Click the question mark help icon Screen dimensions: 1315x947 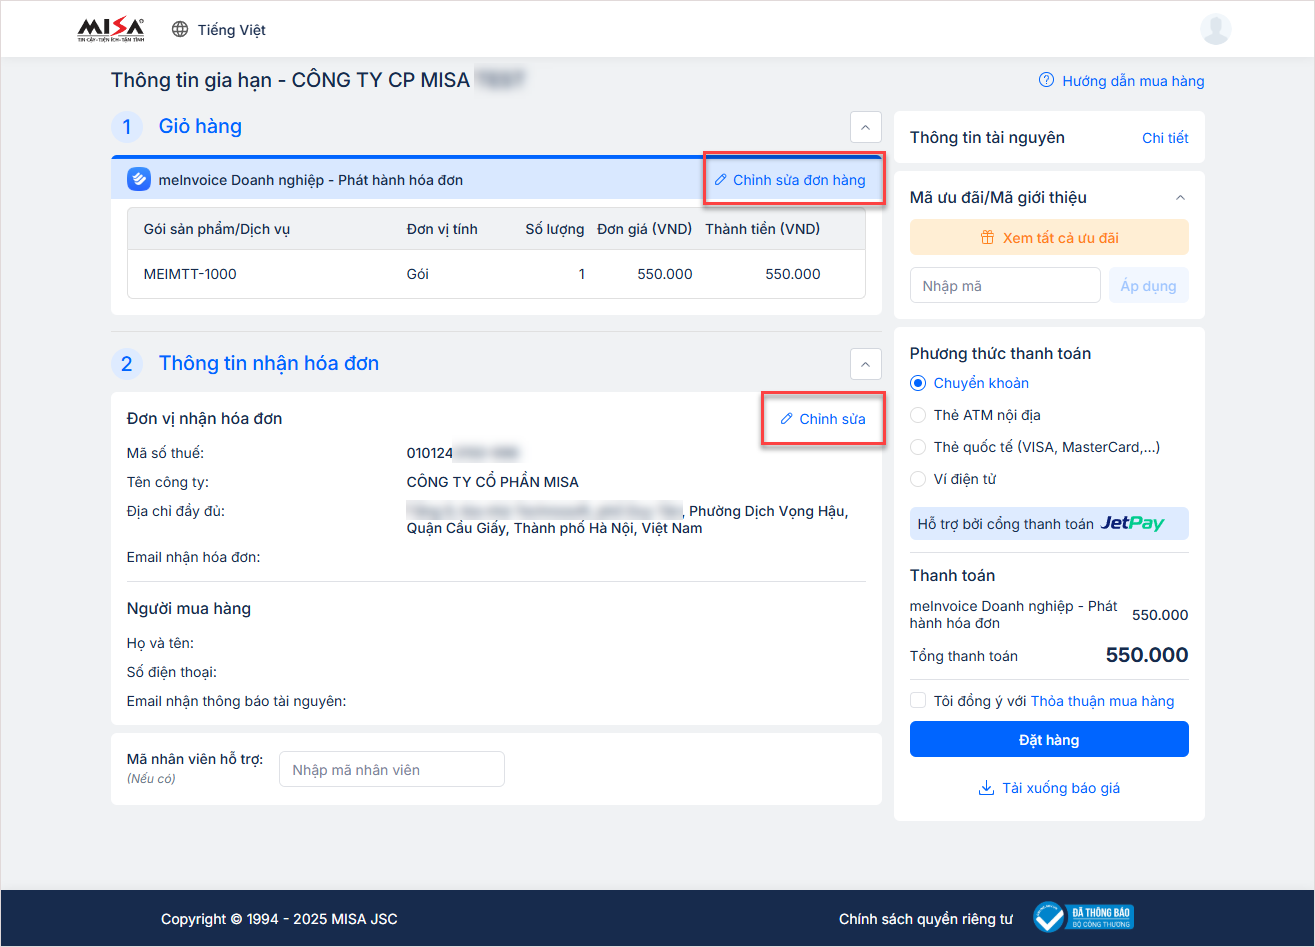(x=1047, y=80)
